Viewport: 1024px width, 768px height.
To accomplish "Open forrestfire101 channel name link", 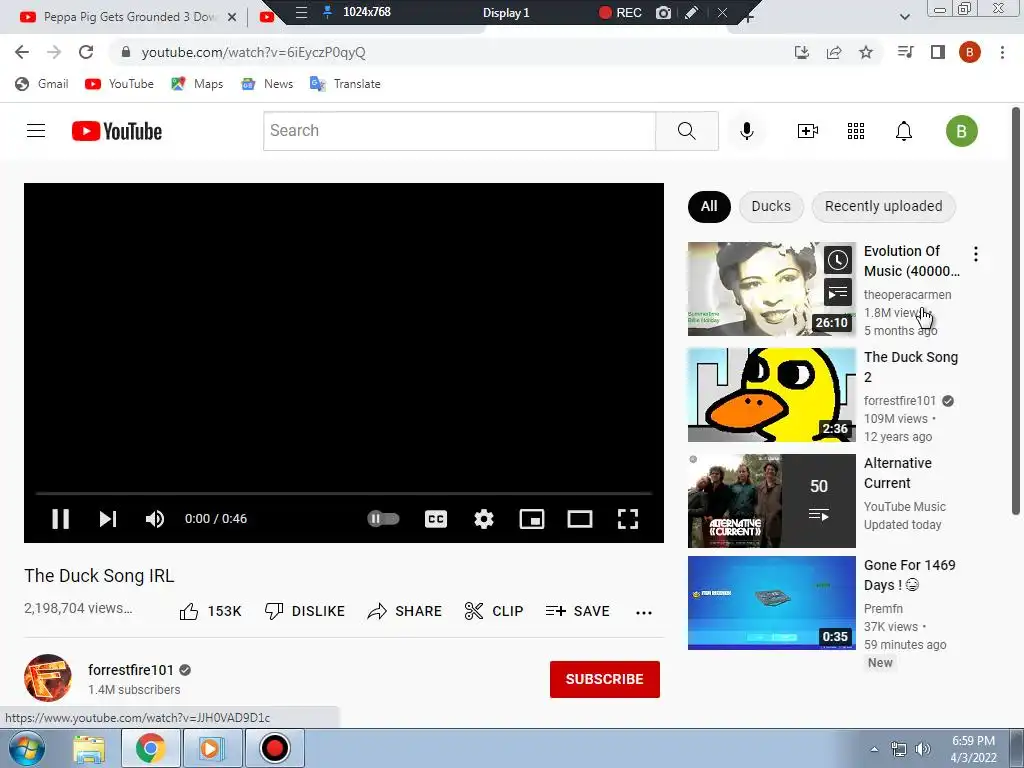I will point(131,670).
